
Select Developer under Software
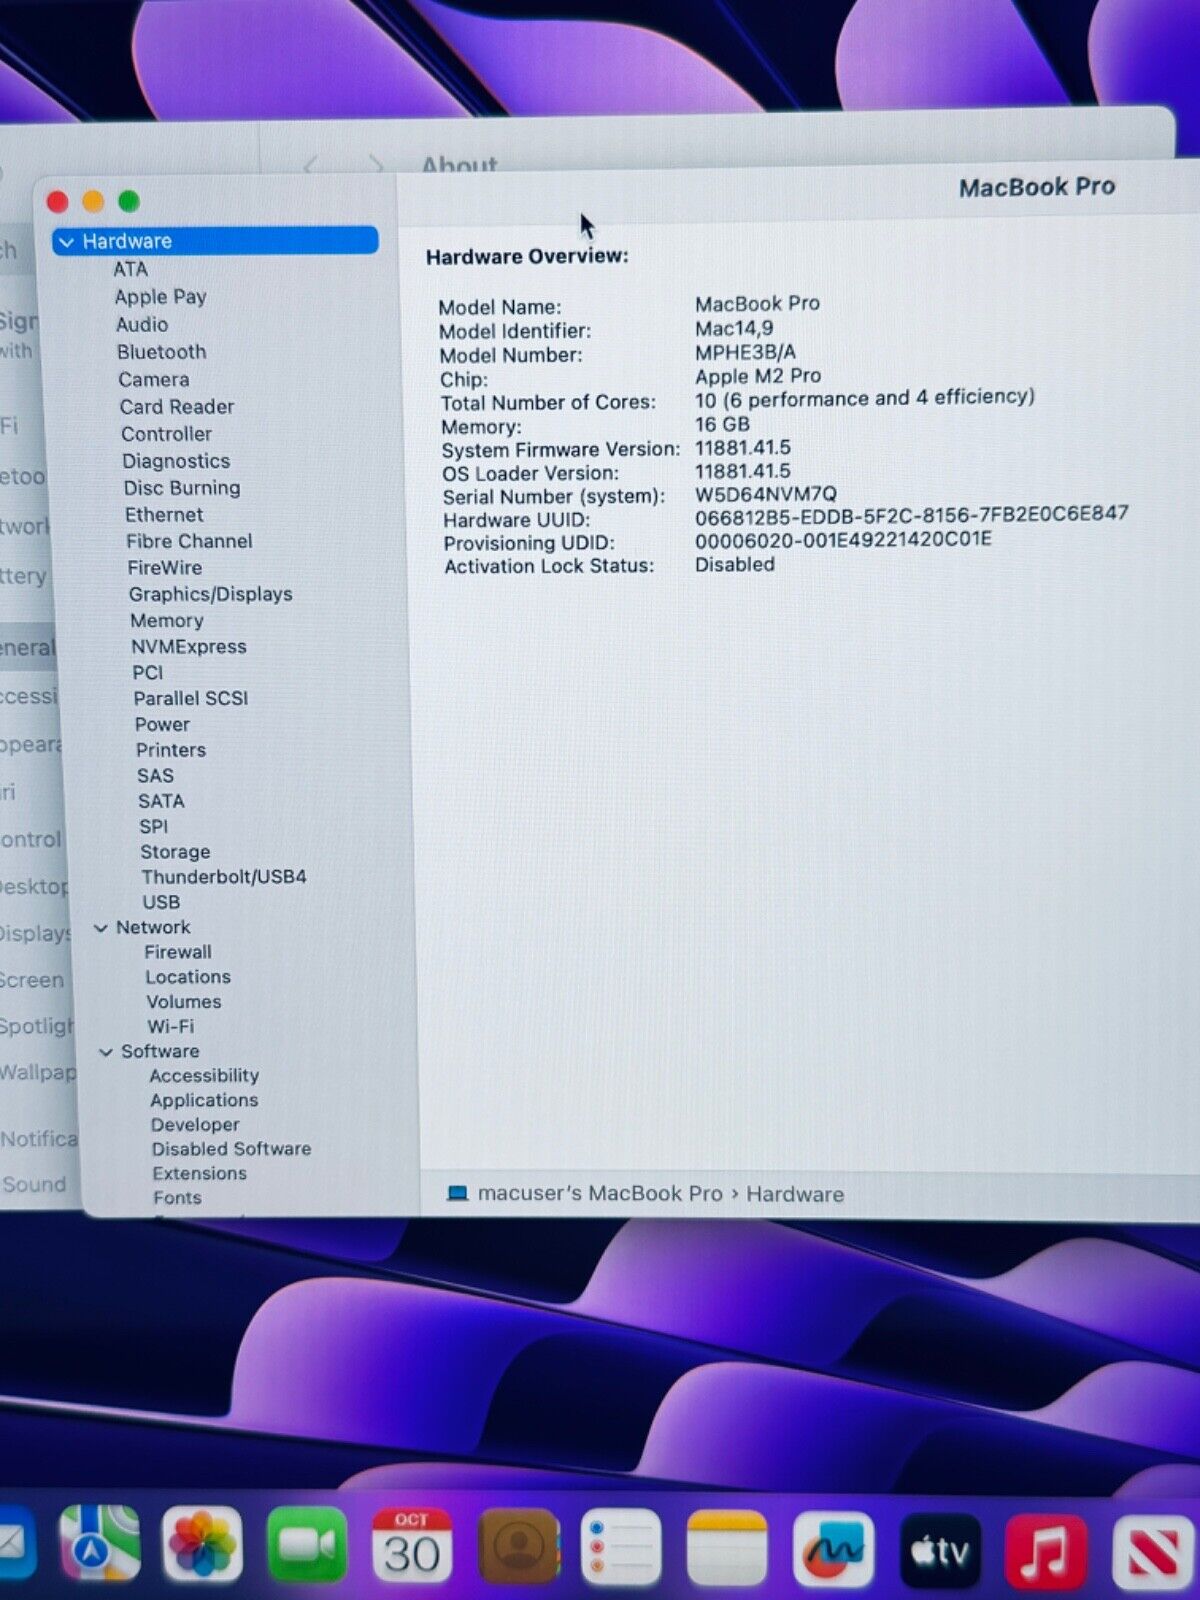[195, 1125]
